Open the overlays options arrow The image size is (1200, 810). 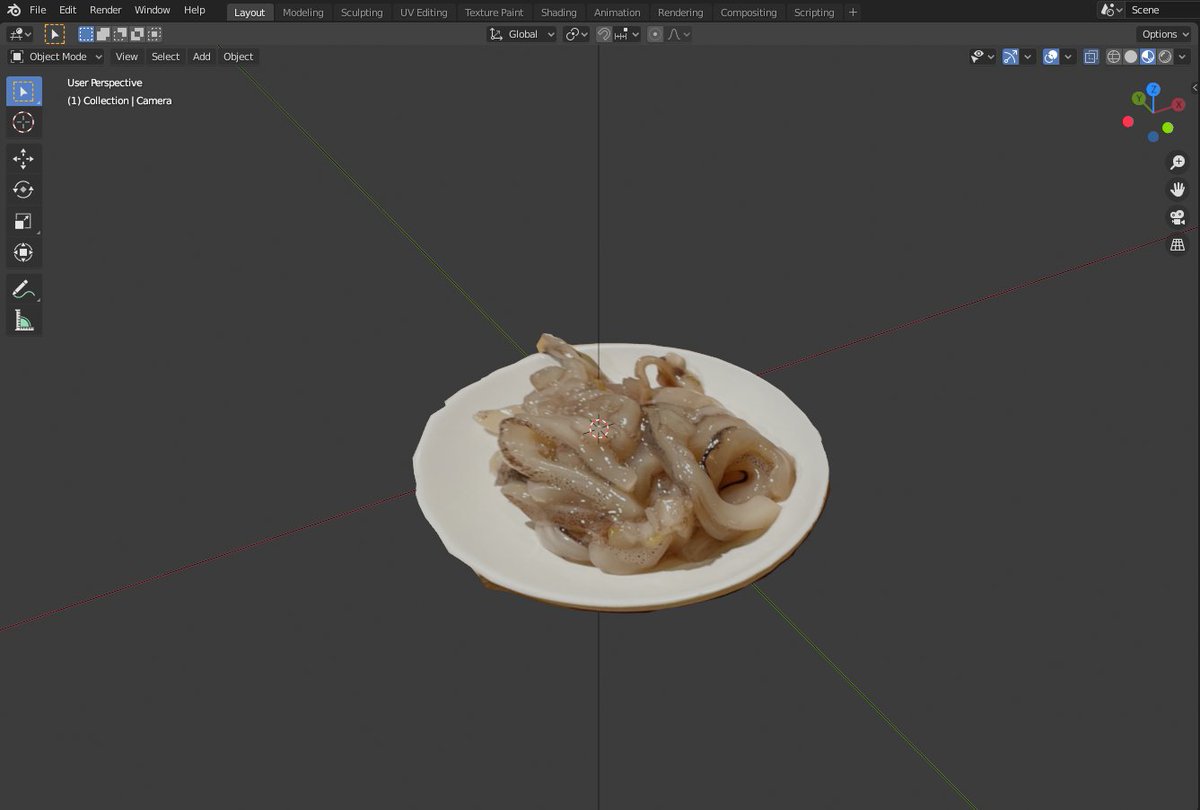tap(1068, 57)
